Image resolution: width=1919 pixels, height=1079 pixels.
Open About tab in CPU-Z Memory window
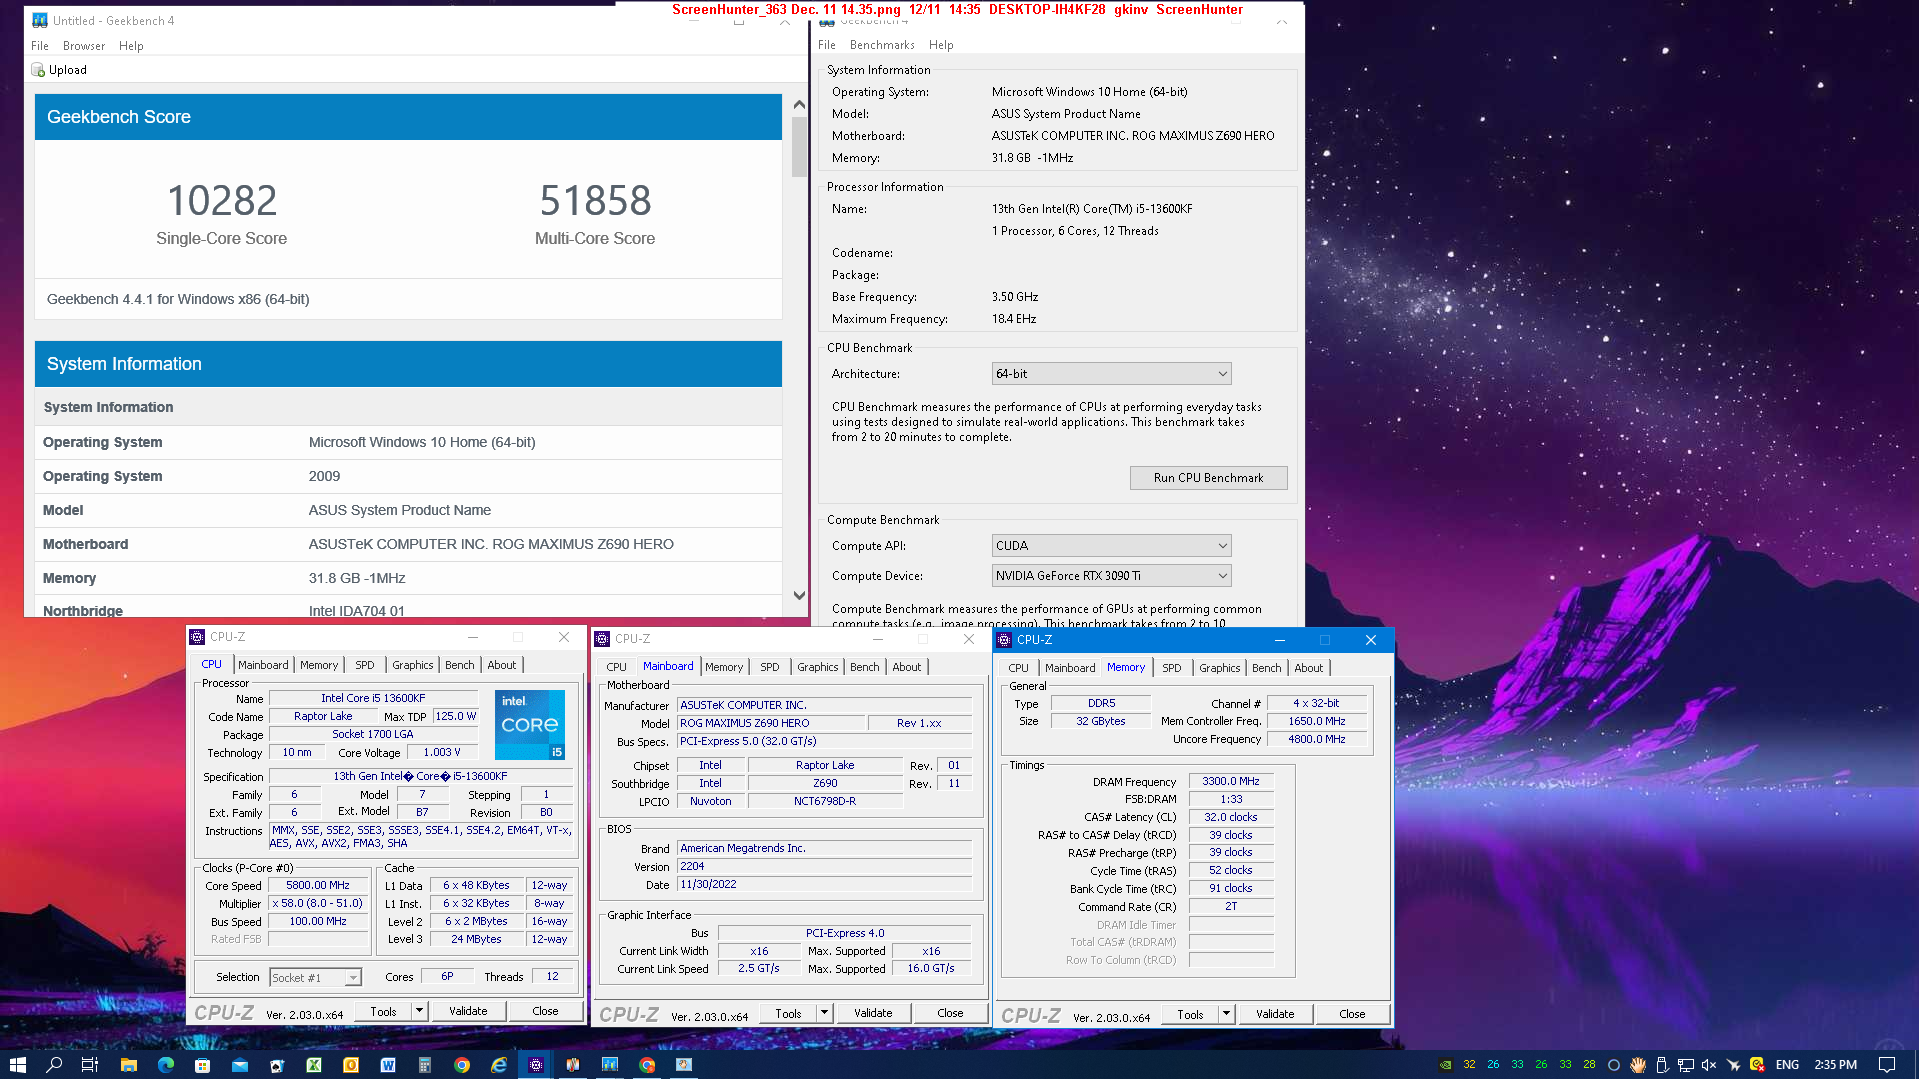click(x=1308, y=668)
